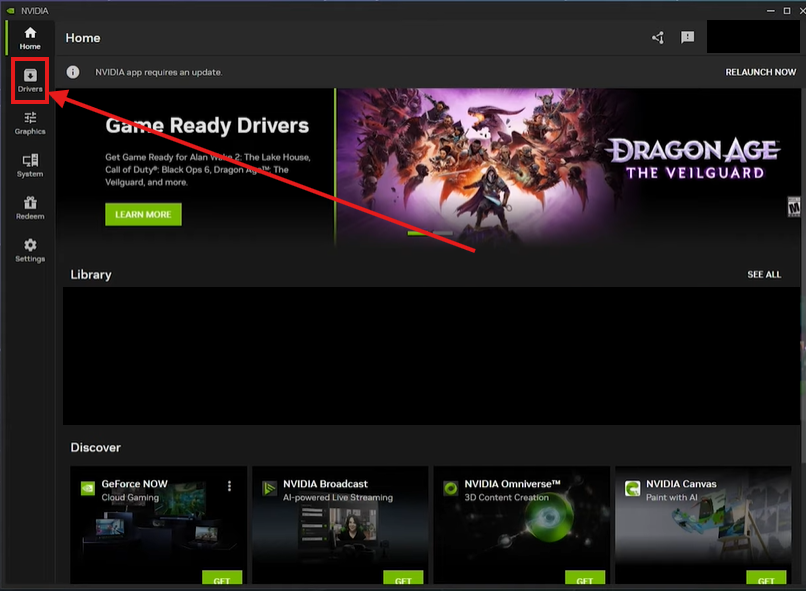
Task: Click the info icon in update banner
Action: coord(73,72)
